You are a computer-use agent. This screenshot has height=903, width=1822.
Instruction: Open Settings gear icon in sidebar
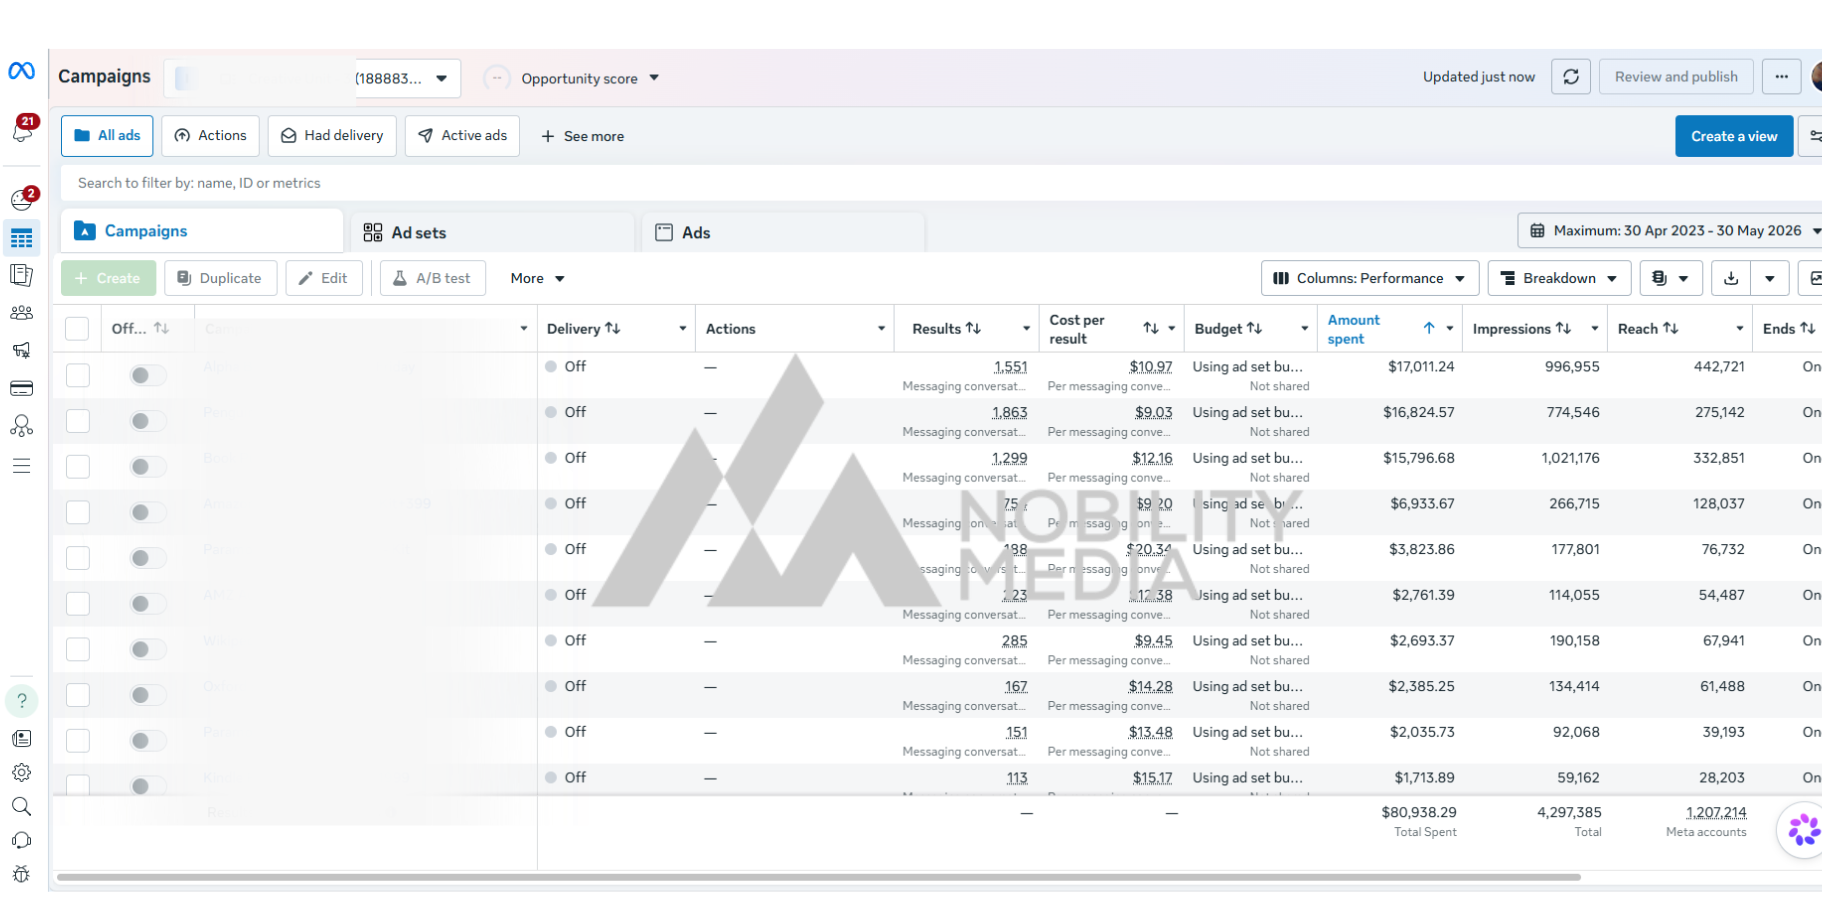(x=21, y=773)
